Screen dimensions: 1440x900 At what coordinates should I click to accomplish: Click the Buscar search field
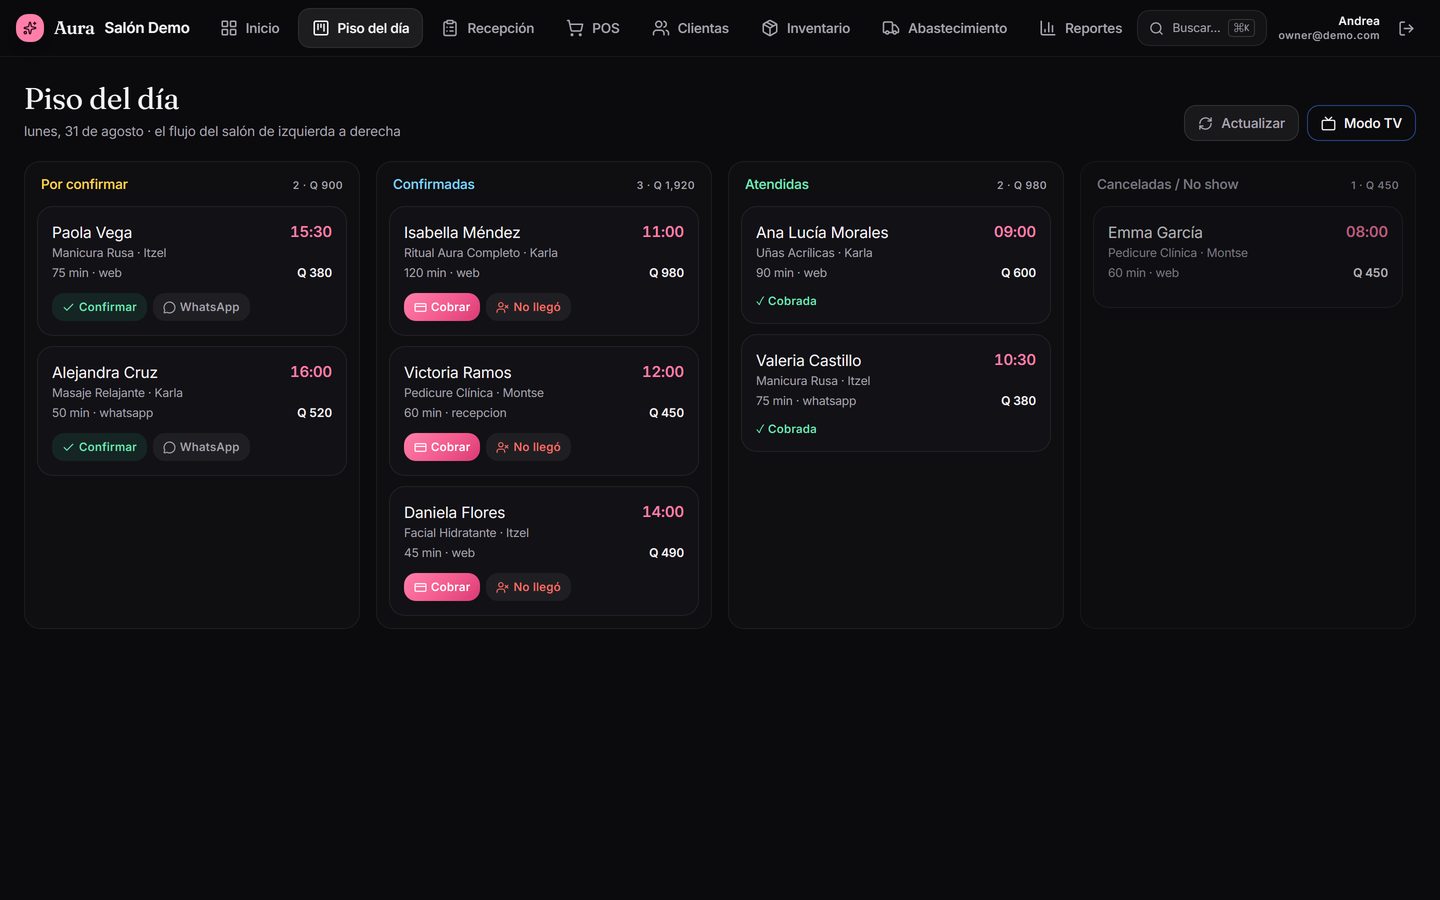tap(1201, 28)
